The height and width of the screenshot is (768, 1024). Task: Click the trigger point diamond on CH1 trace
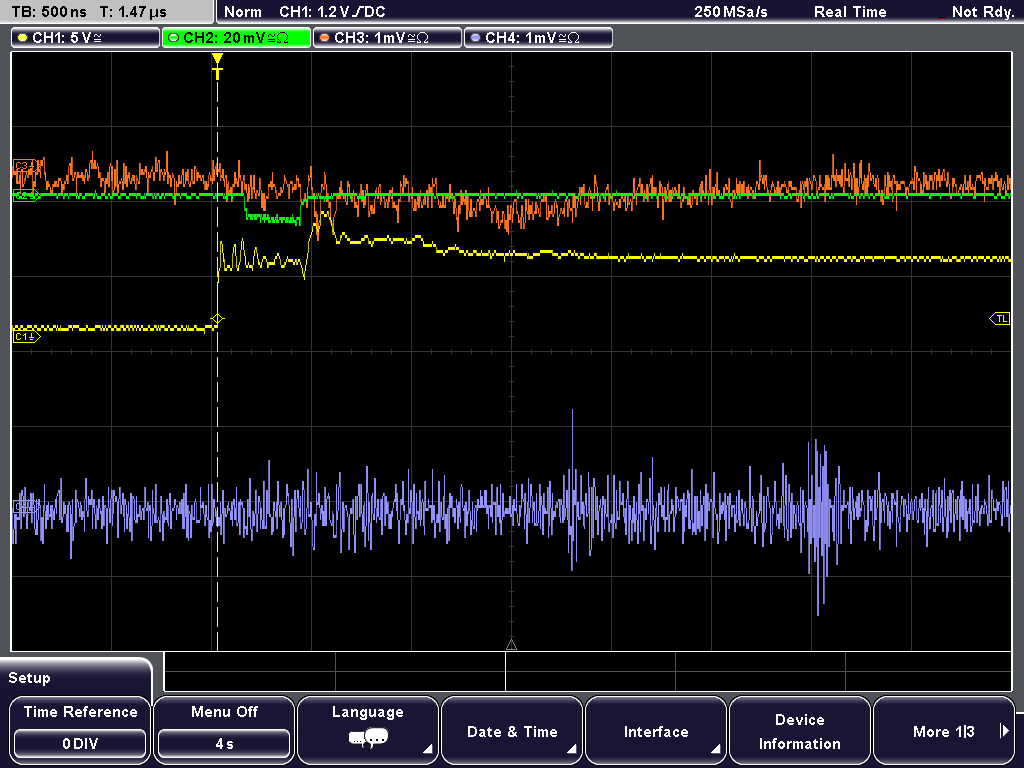(x=217, y=319)
